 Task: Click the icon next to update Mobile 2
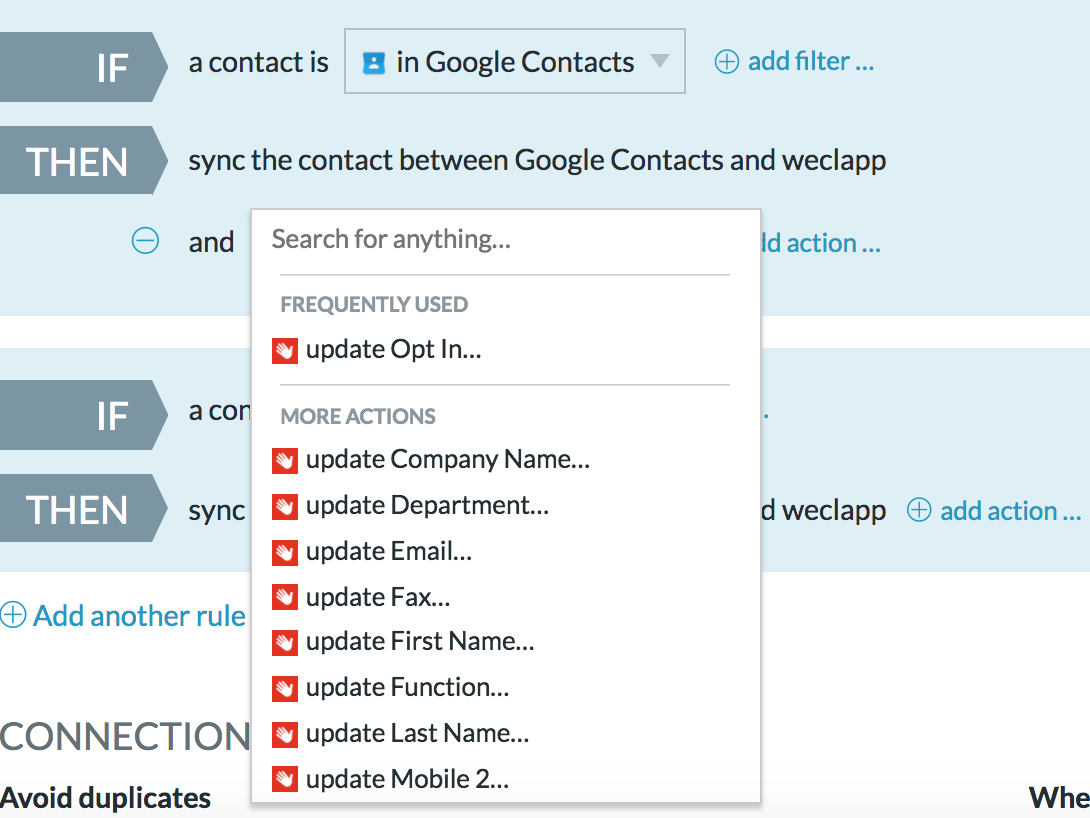(285, 780)
